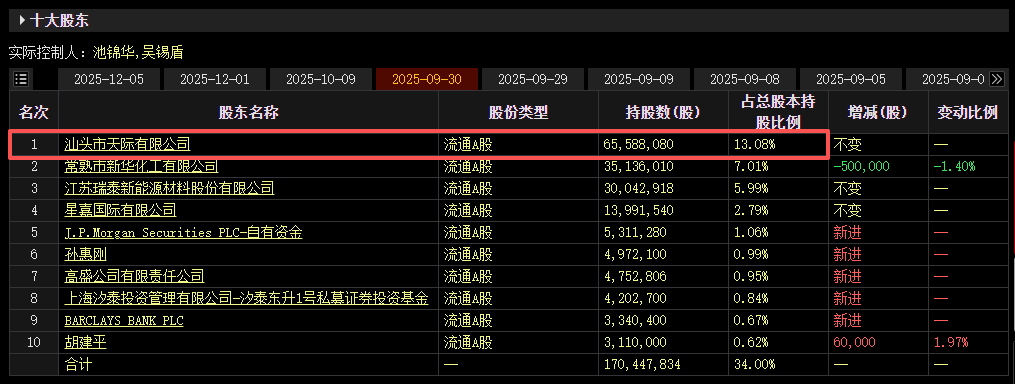Switch to the 2025-09-08 date tab
This screenshot has height=384, width=1015.
tap(745, 80)
